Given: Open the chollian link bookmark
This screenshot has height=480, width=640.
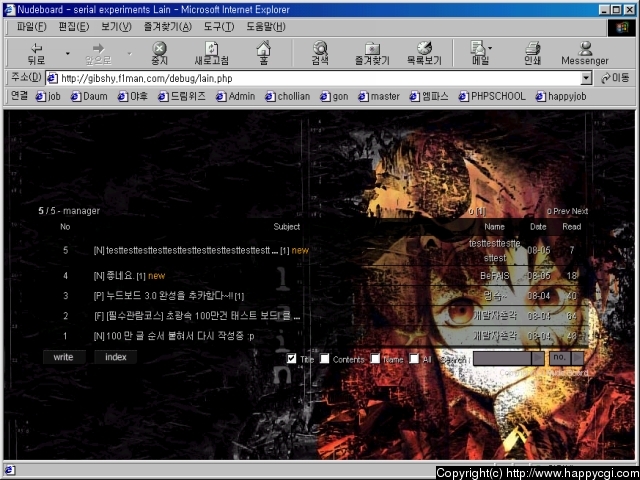Looking at the screenshot, I should click(x=287, y=96).
